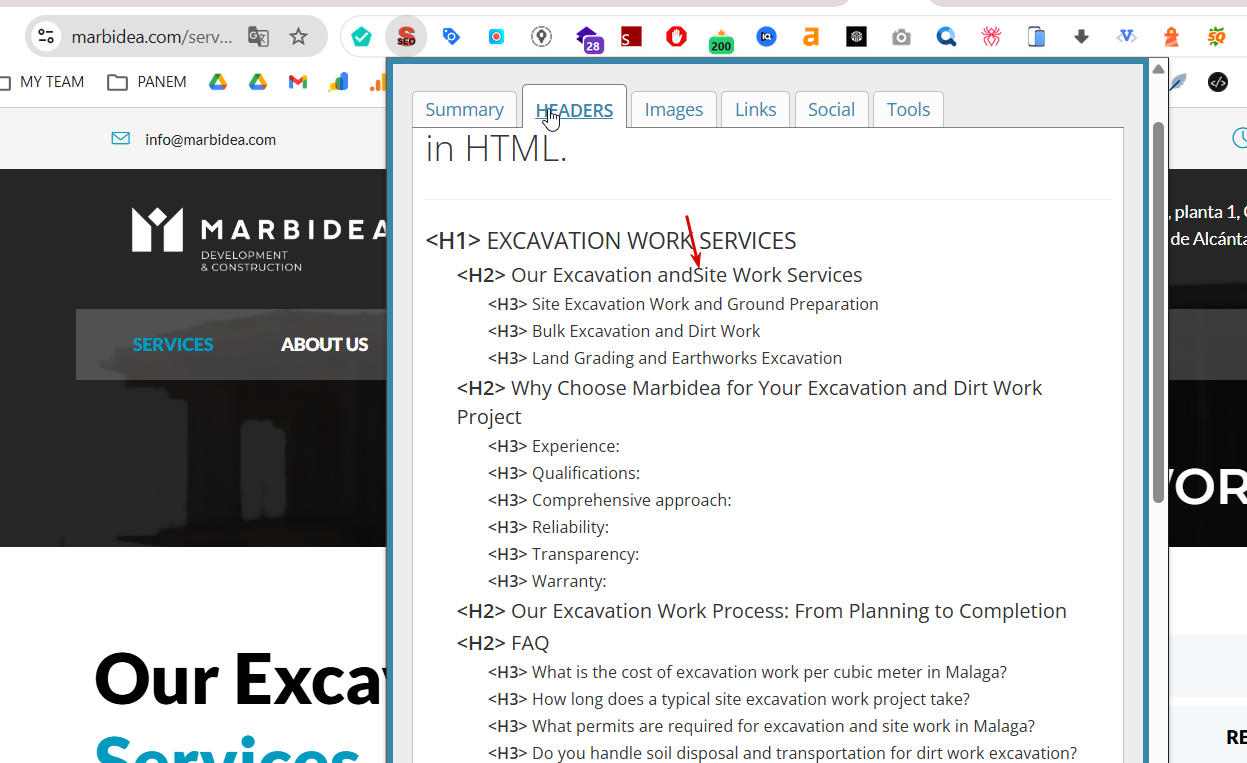The image size is (1247, 763).
Task: Select the HEADERS tab
Action: click(574, 109)
